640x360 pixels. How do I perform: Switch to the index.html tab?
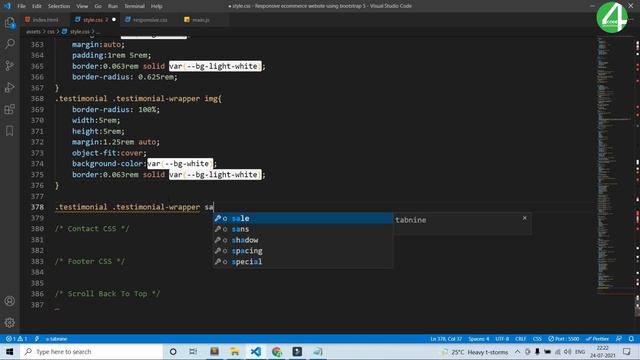coord(44,20)
